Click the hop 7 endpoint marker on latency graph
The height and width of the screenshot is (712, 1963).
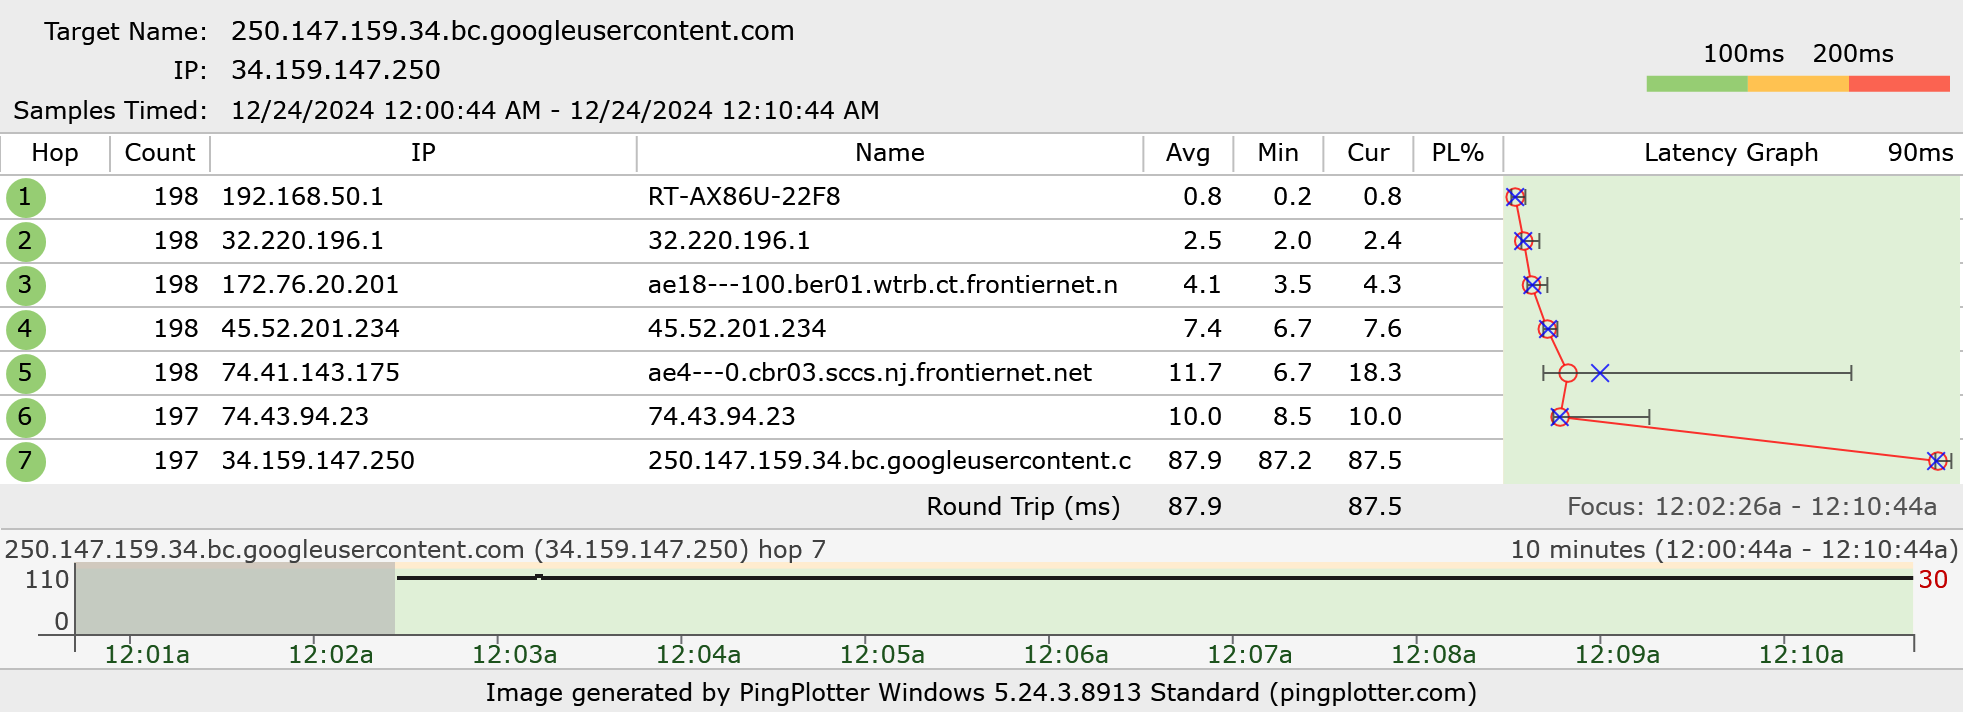click(x=1937, y=461)
